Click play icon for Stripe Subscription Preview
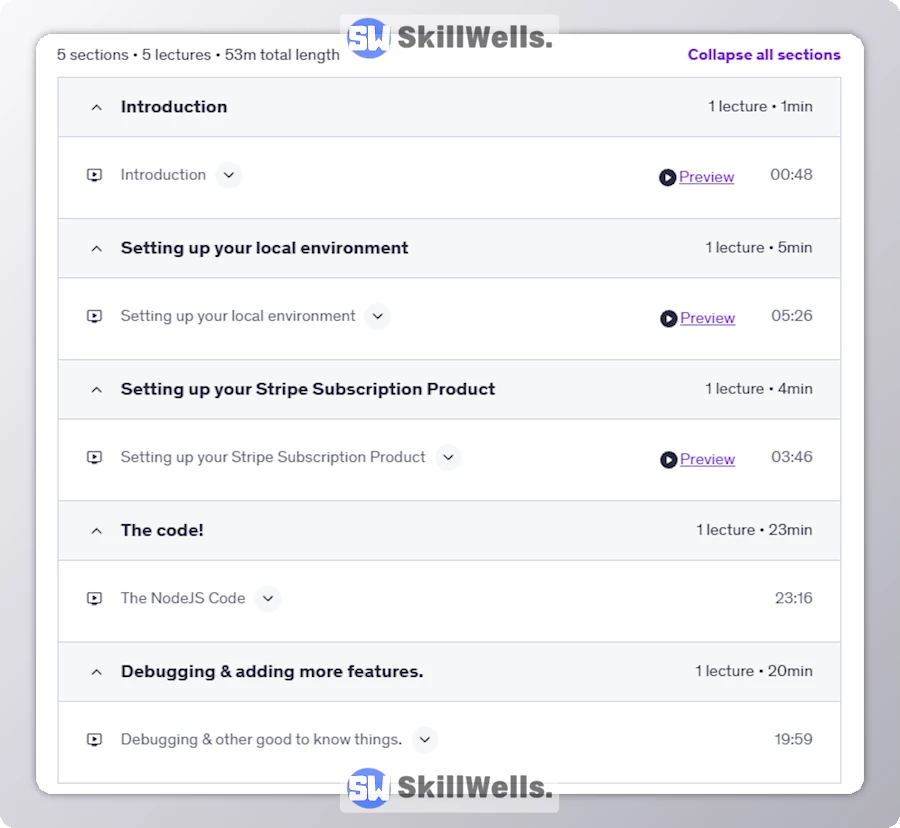The height and width of the screenshot is (828, 900). click(x=668, y=459)
